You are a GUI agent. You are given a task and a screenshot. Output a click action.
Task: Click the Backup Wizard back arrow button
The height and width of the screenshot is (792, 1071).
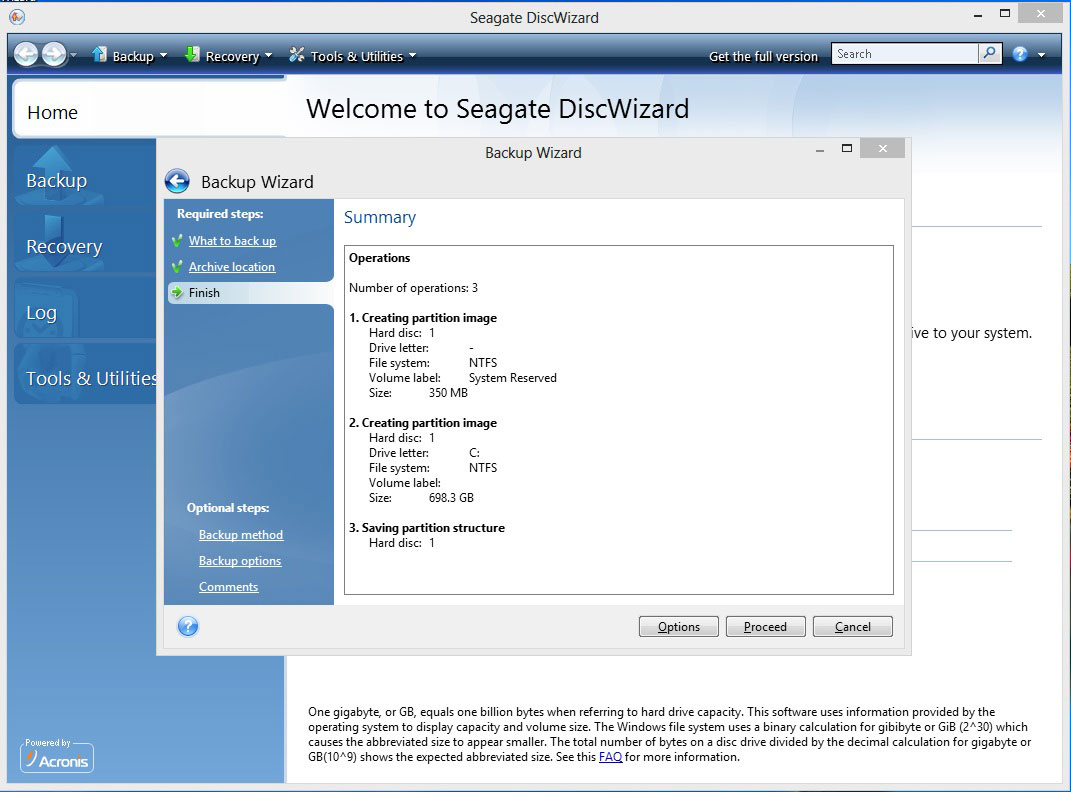click(177, 182)
